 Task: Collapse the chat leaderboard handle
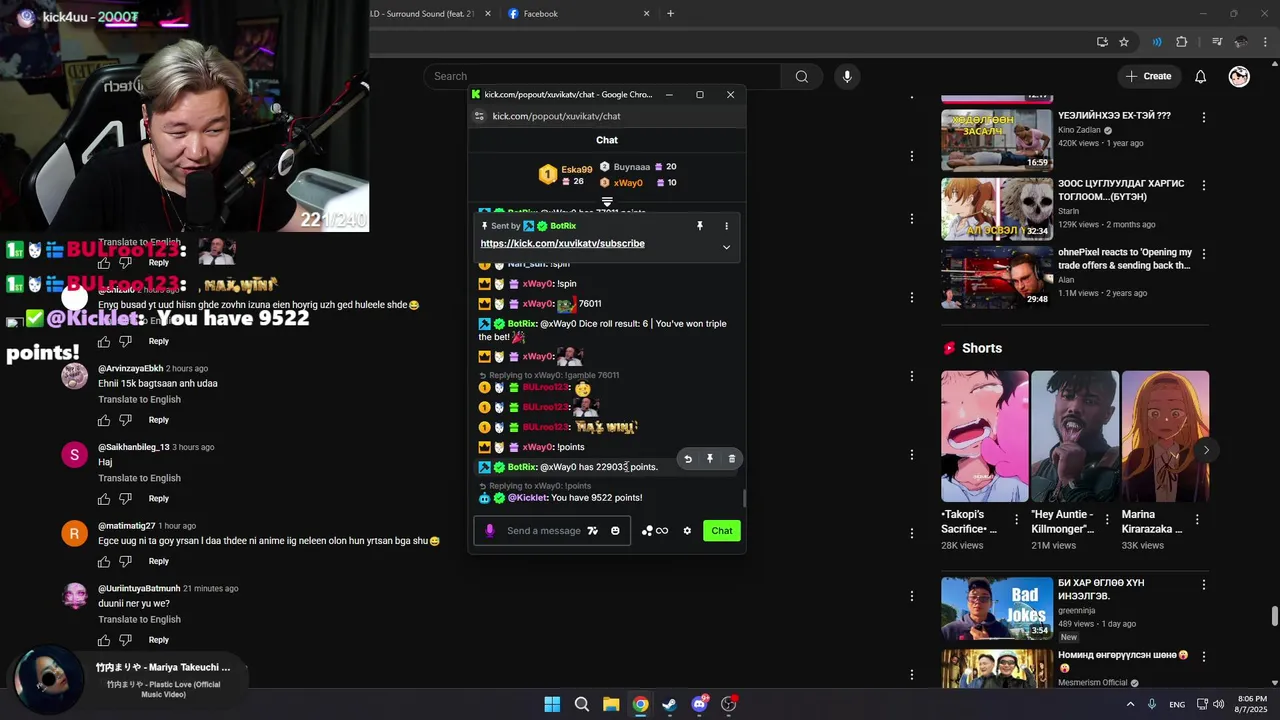(607, 202)
